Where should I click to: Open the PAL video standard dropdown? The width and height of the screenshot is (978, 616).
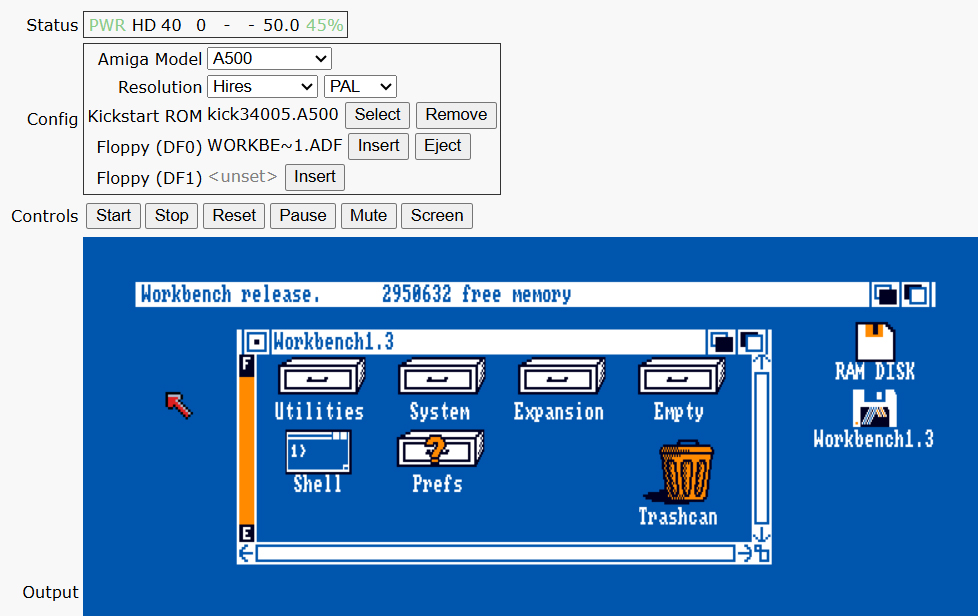coord(360,87)
